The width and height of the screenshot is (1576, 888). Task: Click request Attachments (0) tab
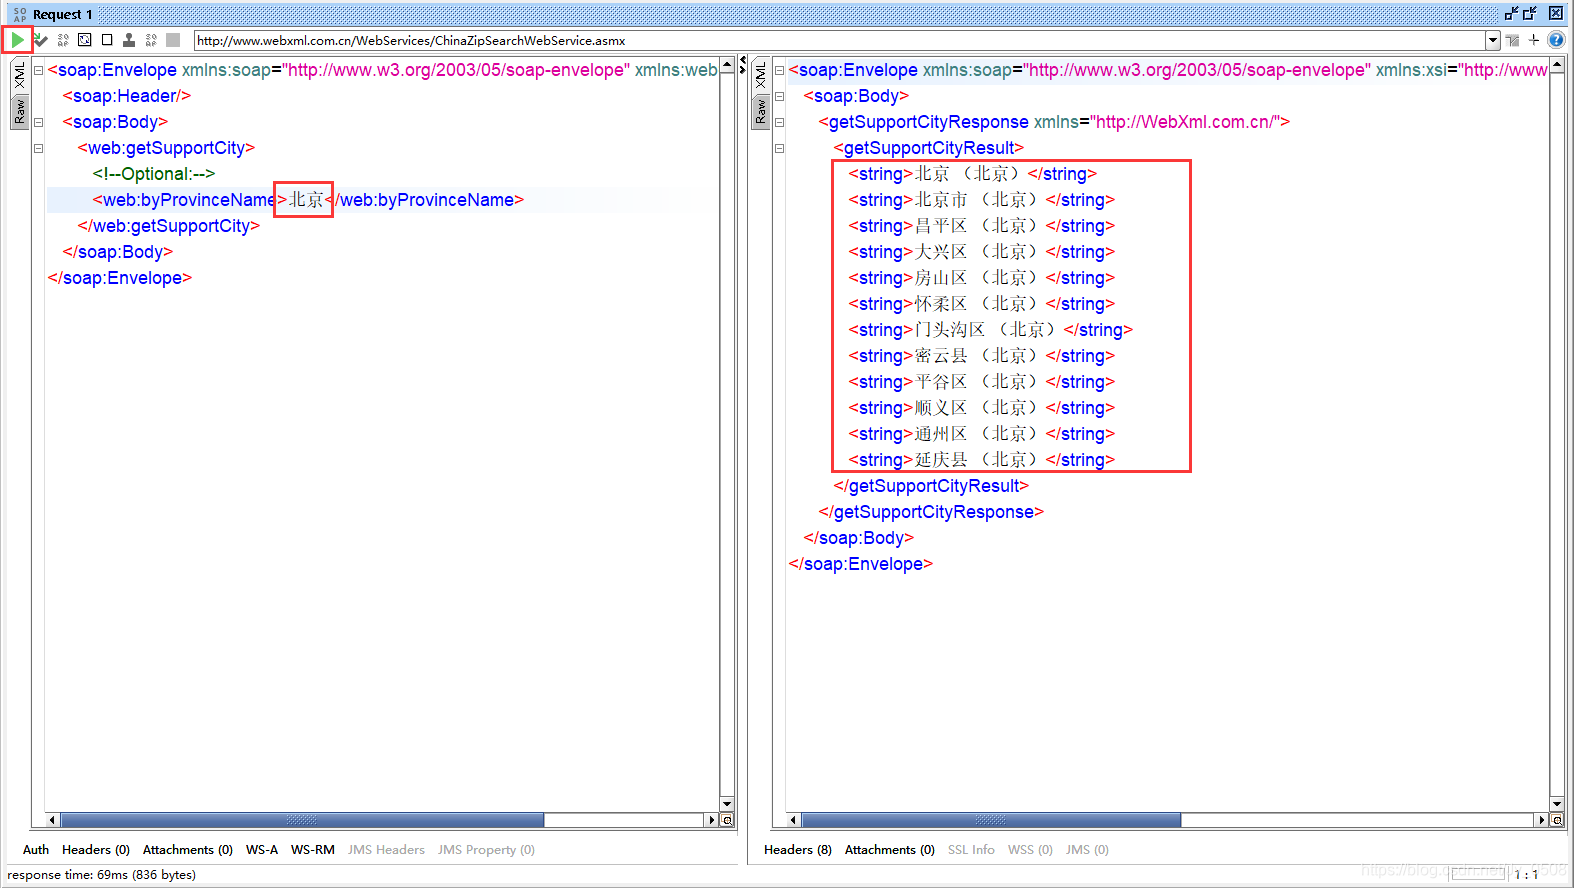(x=187, y=850)
